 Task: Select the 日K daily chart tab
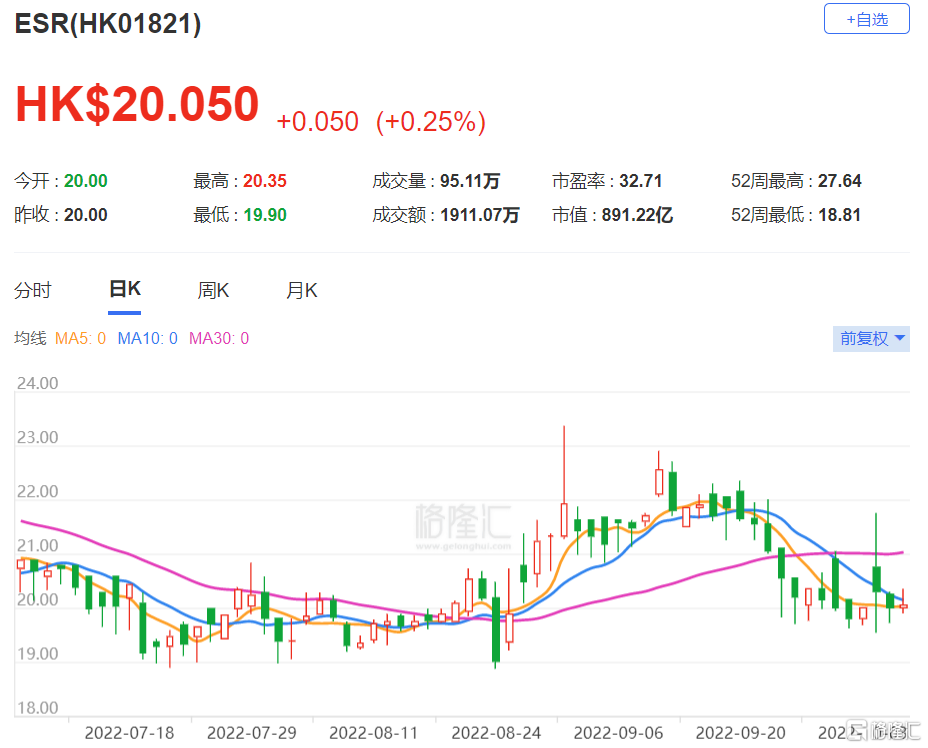(x=123, y=287)
